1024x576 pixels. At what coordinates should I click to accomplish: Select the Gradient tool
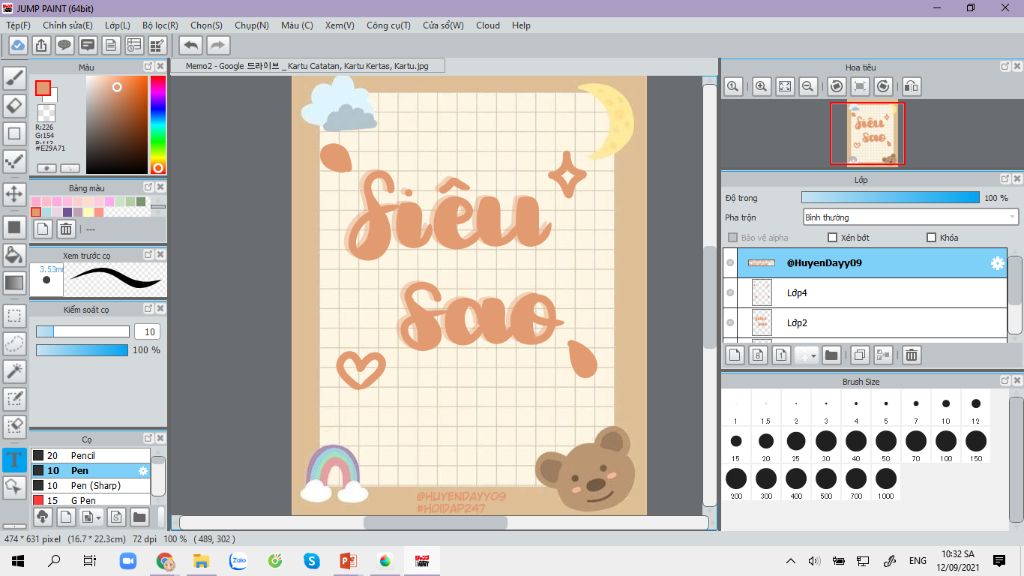tap(14, 283)
